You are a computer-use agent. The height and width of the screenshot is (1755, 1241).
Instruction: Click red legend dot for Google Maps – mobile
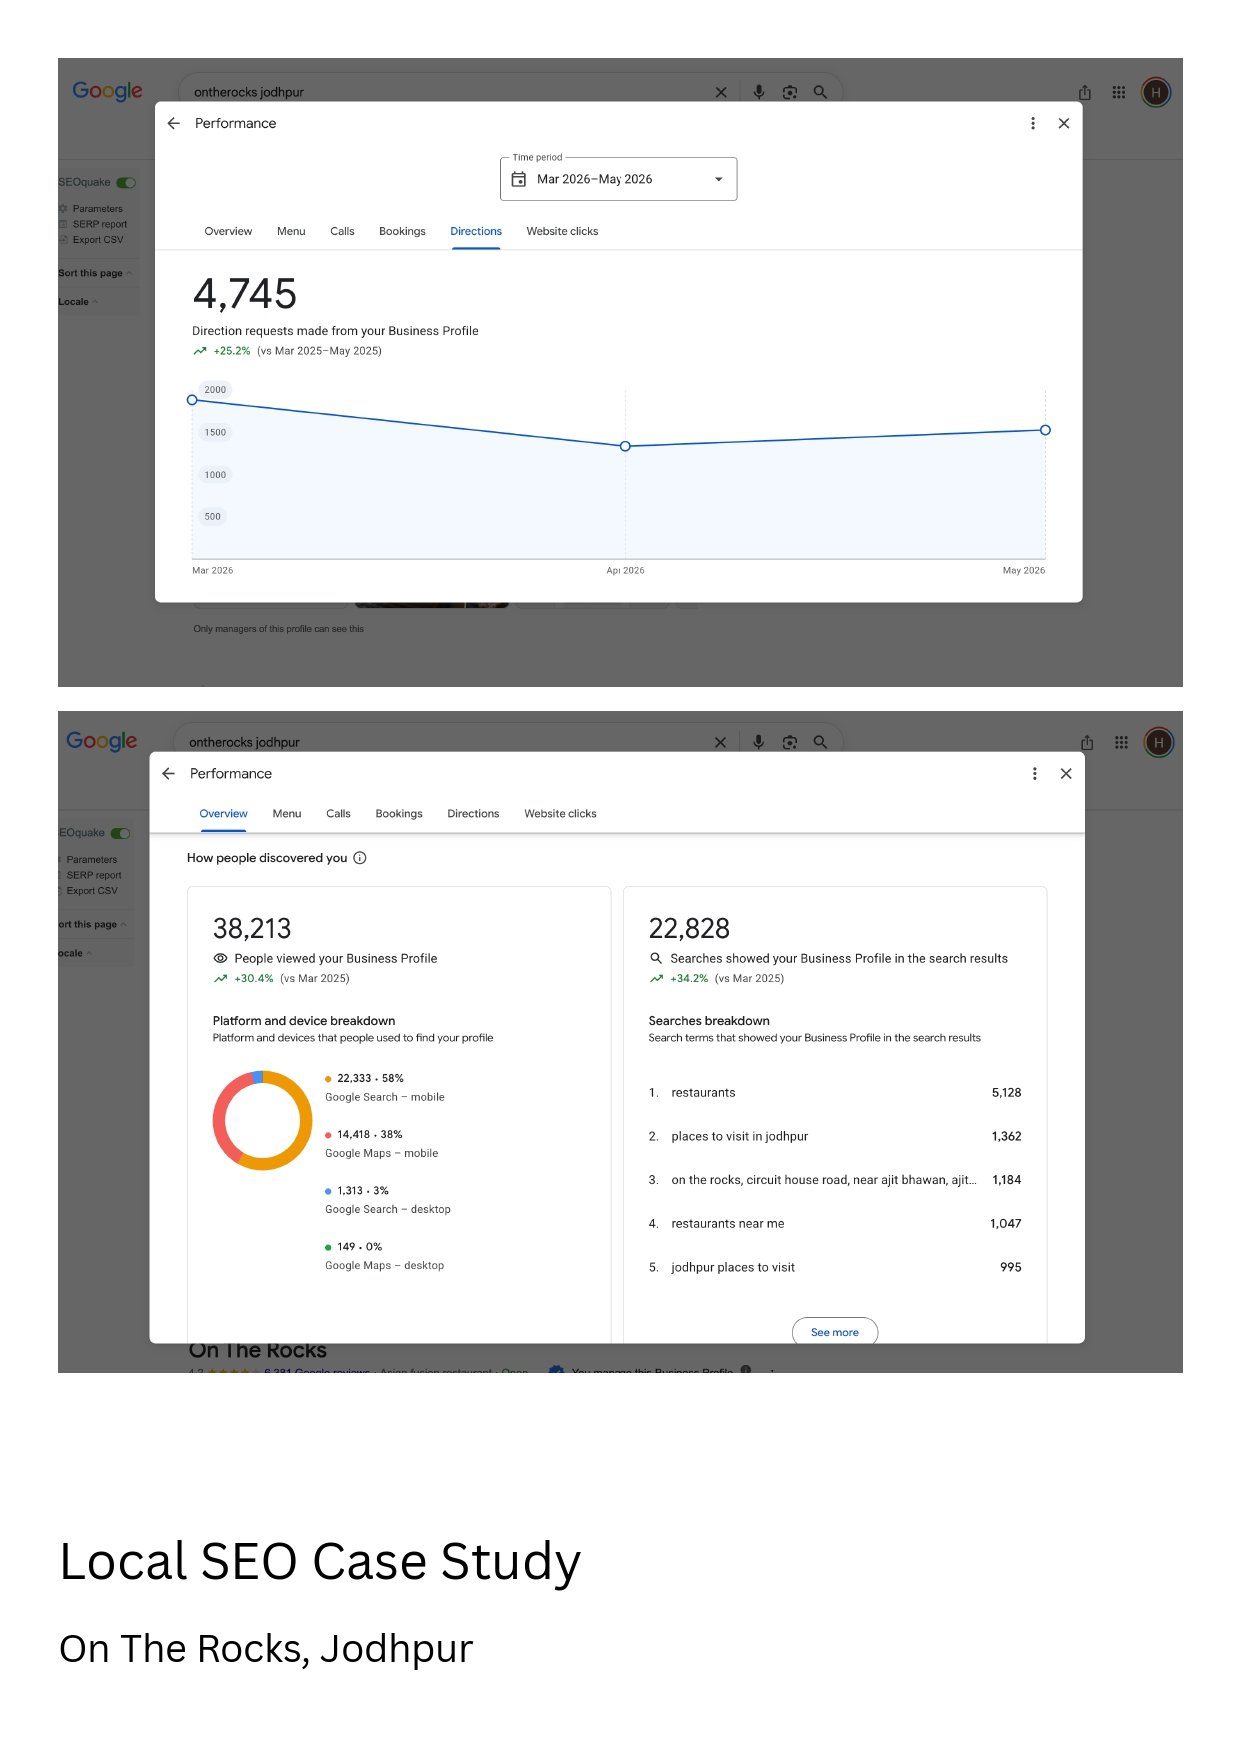pos(328,1135)
